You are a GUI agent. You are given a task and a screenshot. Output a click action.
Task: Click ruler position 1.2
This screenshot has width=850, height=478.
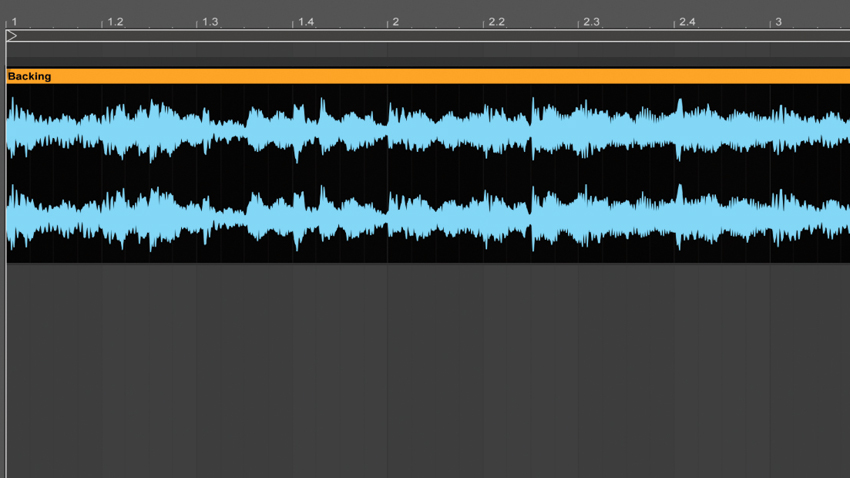tap(115, 22)
